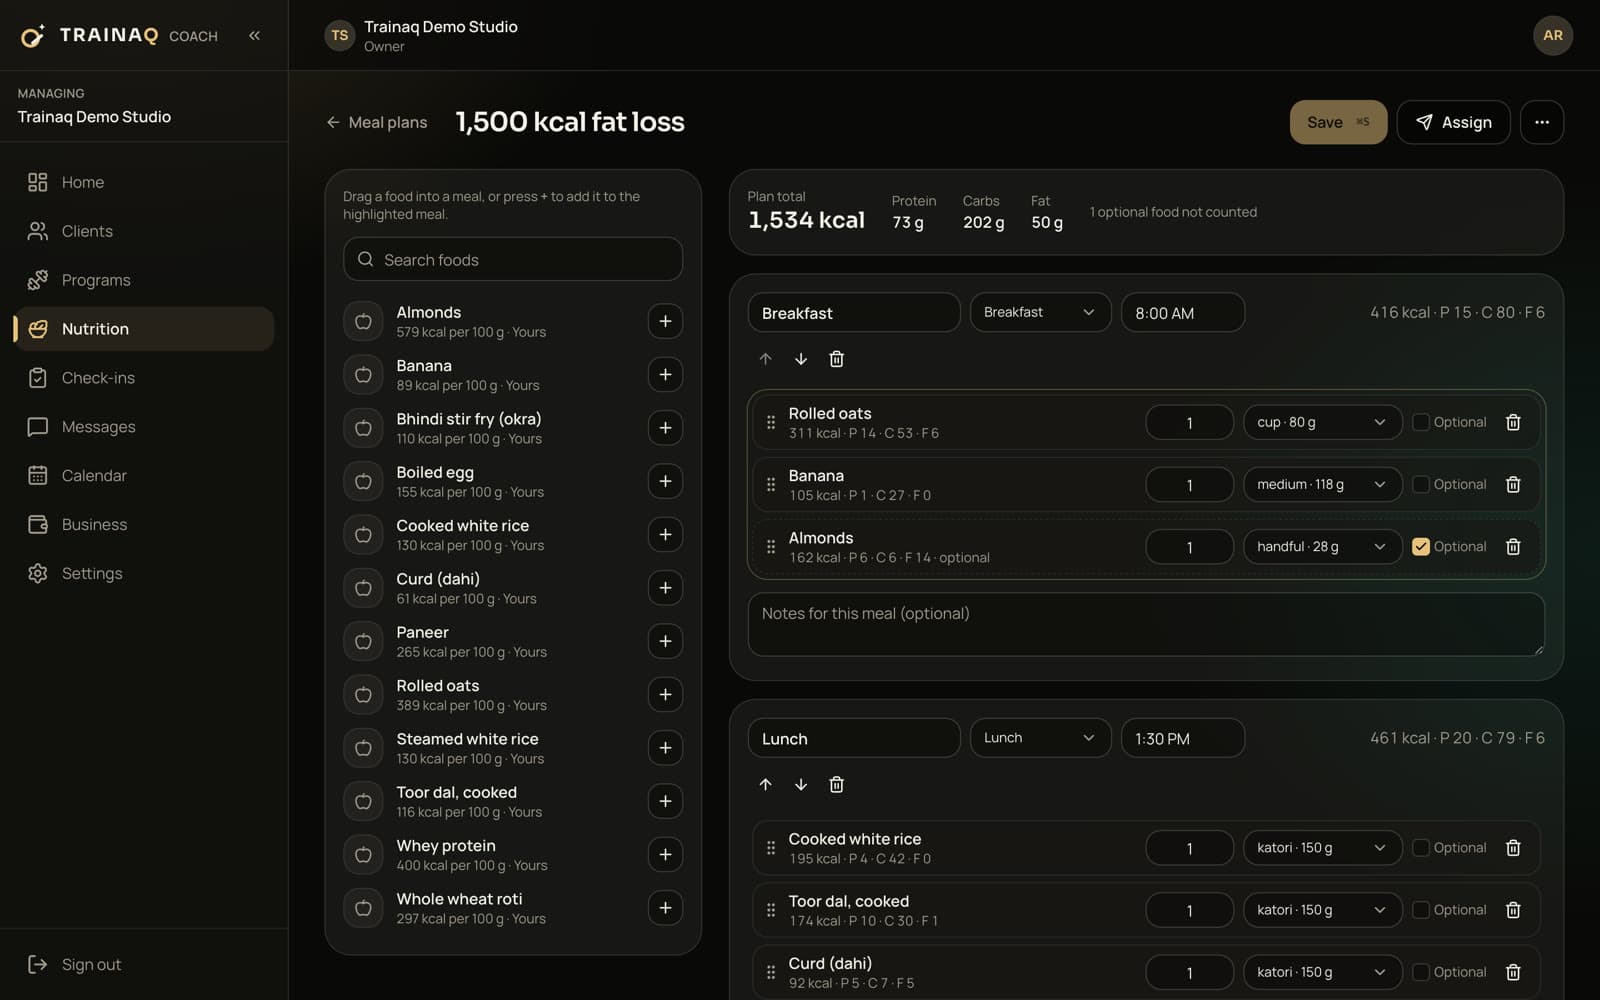Go back to Meal plans
1600x1000 pixels.
point(377,122)
